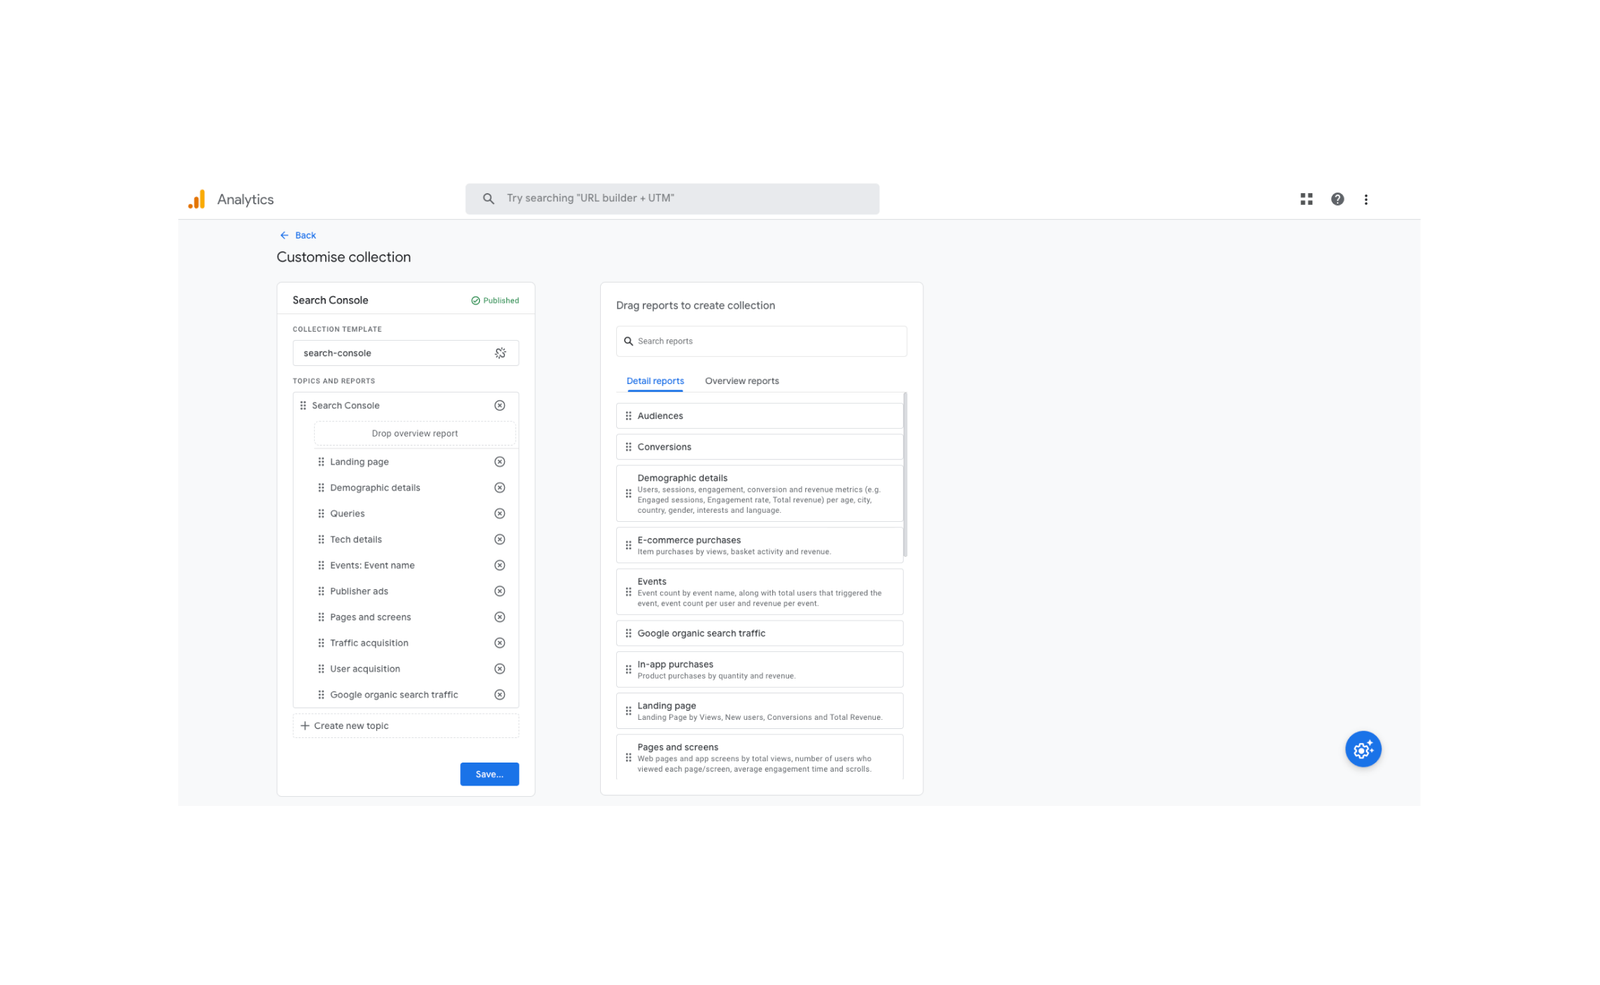1600x985 pixels.
Task: Open the Google apps grid icon
Action: pos(1306,199)
